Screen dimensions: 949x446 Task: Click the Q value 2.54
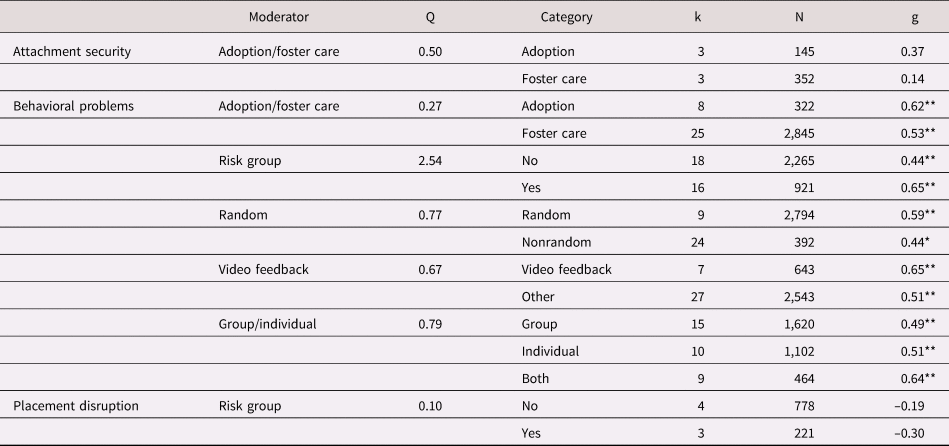pyautogui.click(x=431, y=160)
